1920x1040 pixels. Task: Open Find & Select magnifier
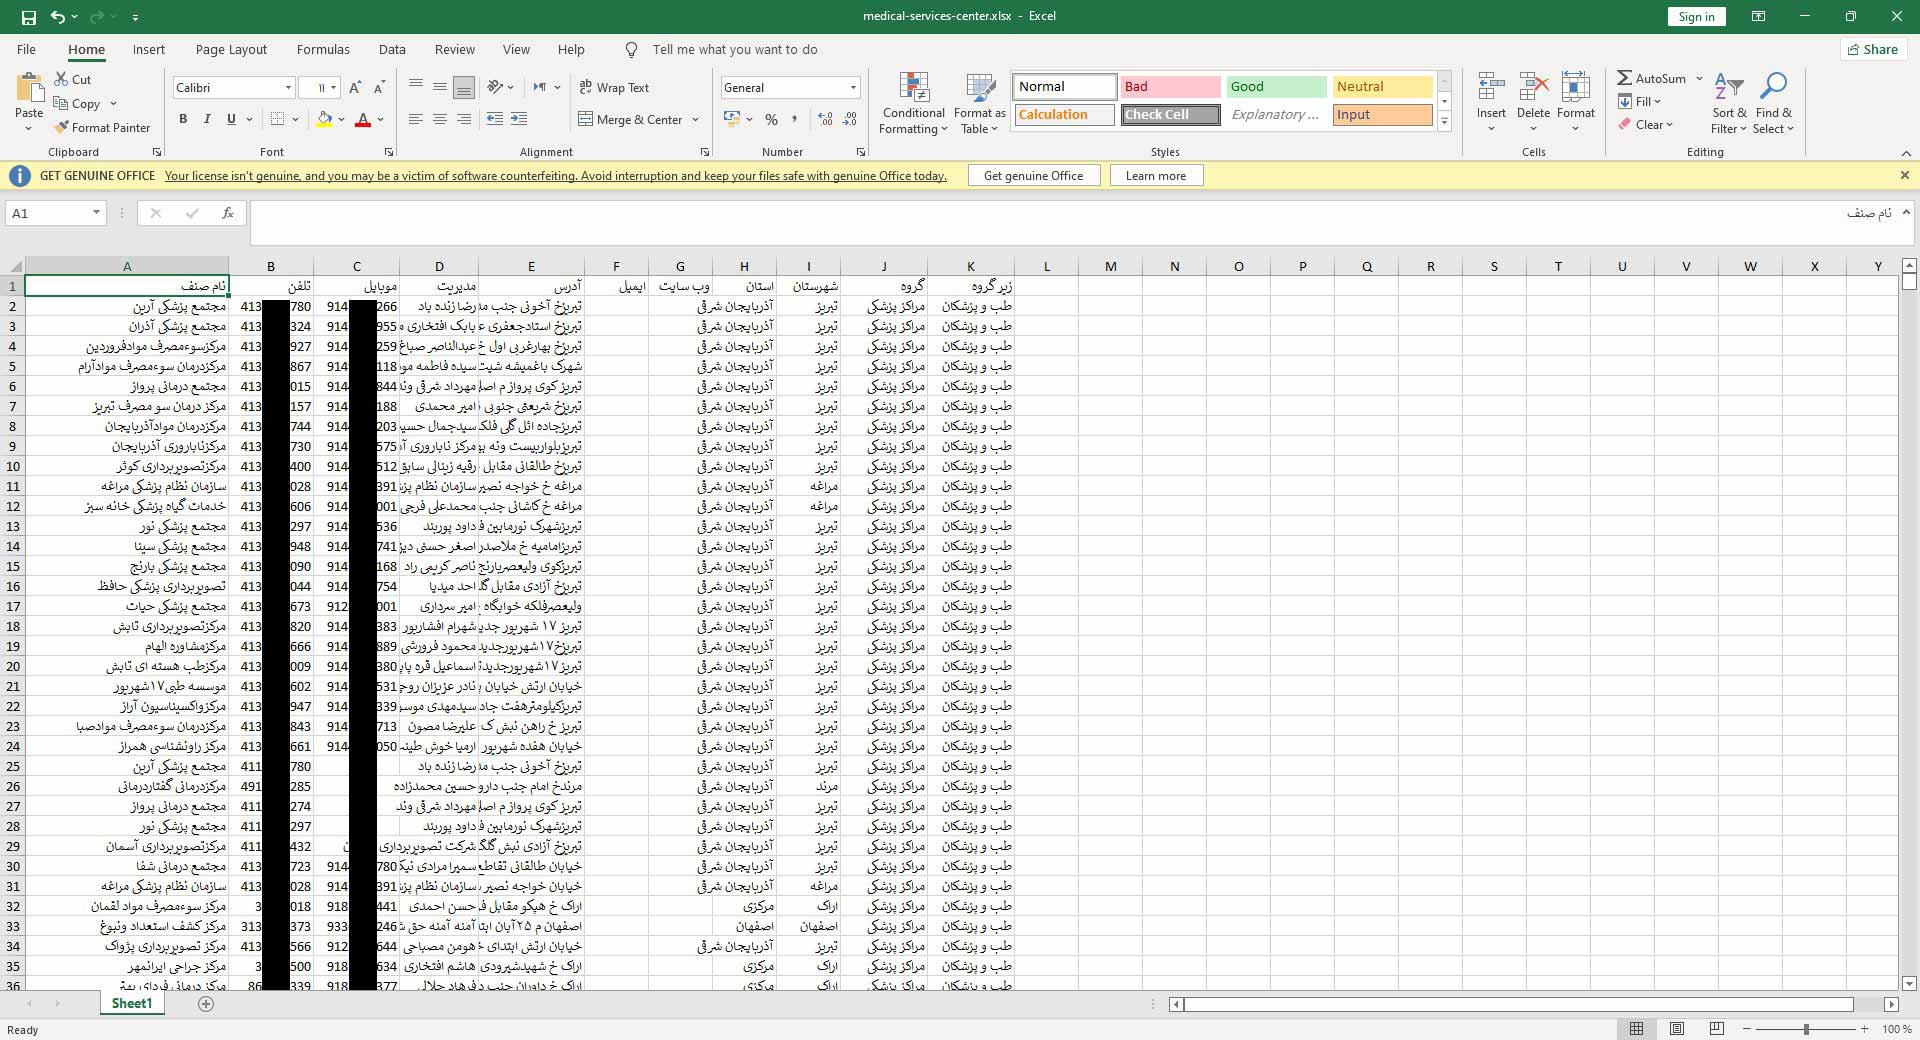click(1773, 103)
